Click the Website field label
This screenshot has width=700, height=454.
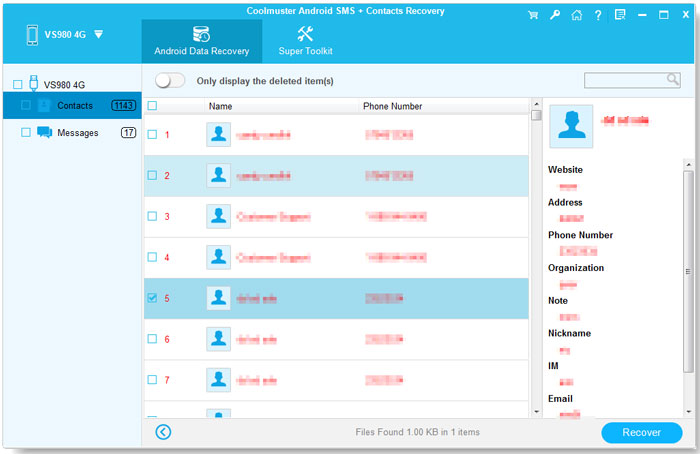[x=565, y=170]
